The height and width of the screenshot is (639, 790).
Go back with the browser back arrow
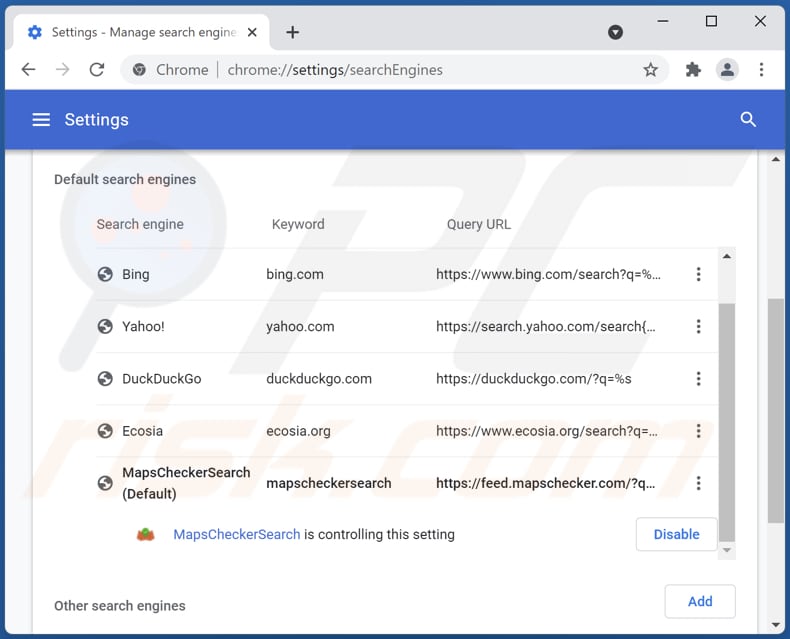pos(29,70)
